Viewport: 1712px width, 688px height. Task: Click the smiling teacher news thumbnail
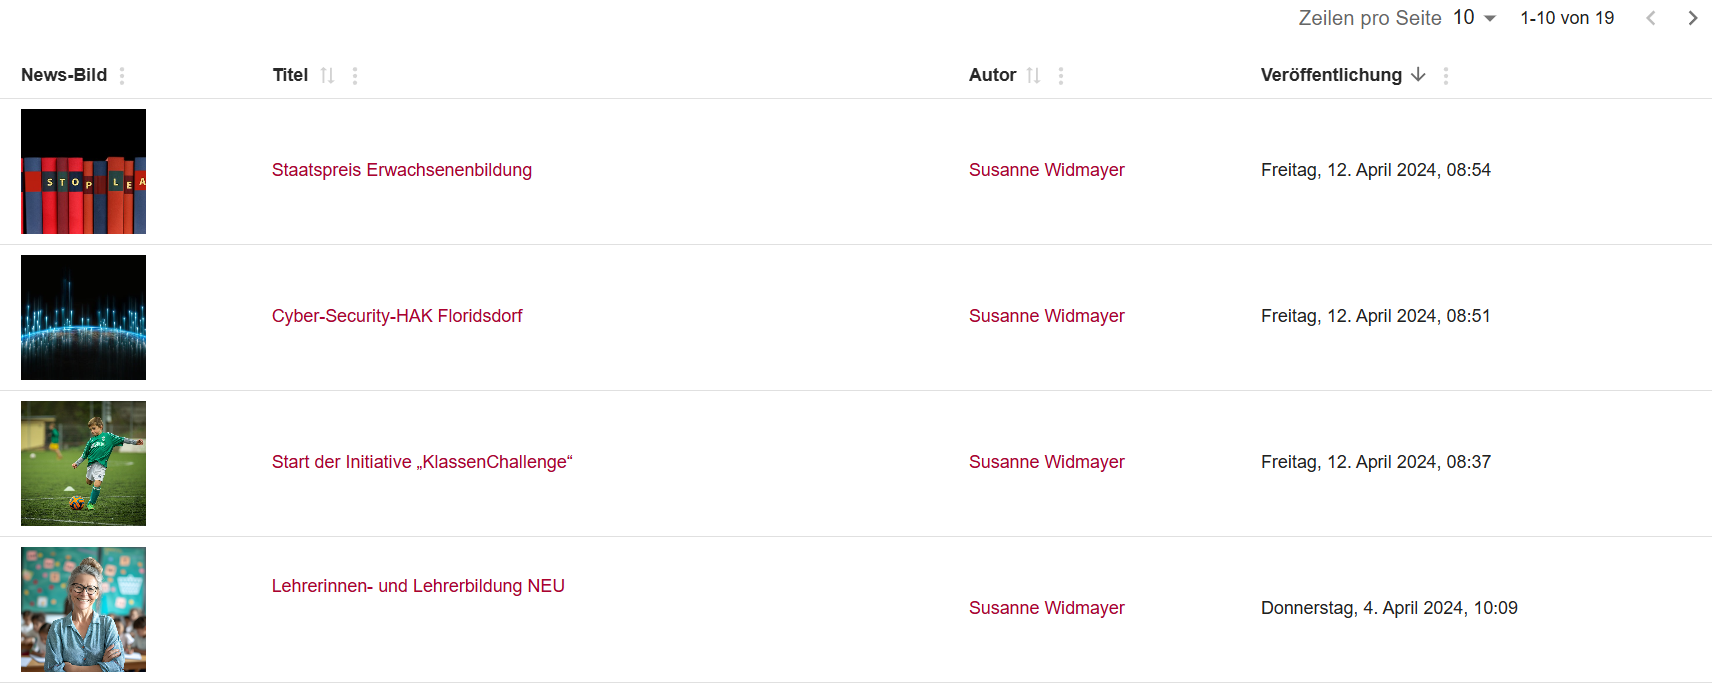point(83,609)
